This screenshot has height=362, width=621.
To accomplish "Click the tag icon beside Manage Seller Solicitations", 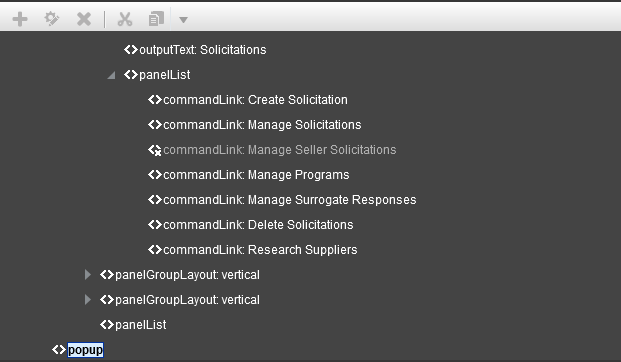I will pos(154,150).
